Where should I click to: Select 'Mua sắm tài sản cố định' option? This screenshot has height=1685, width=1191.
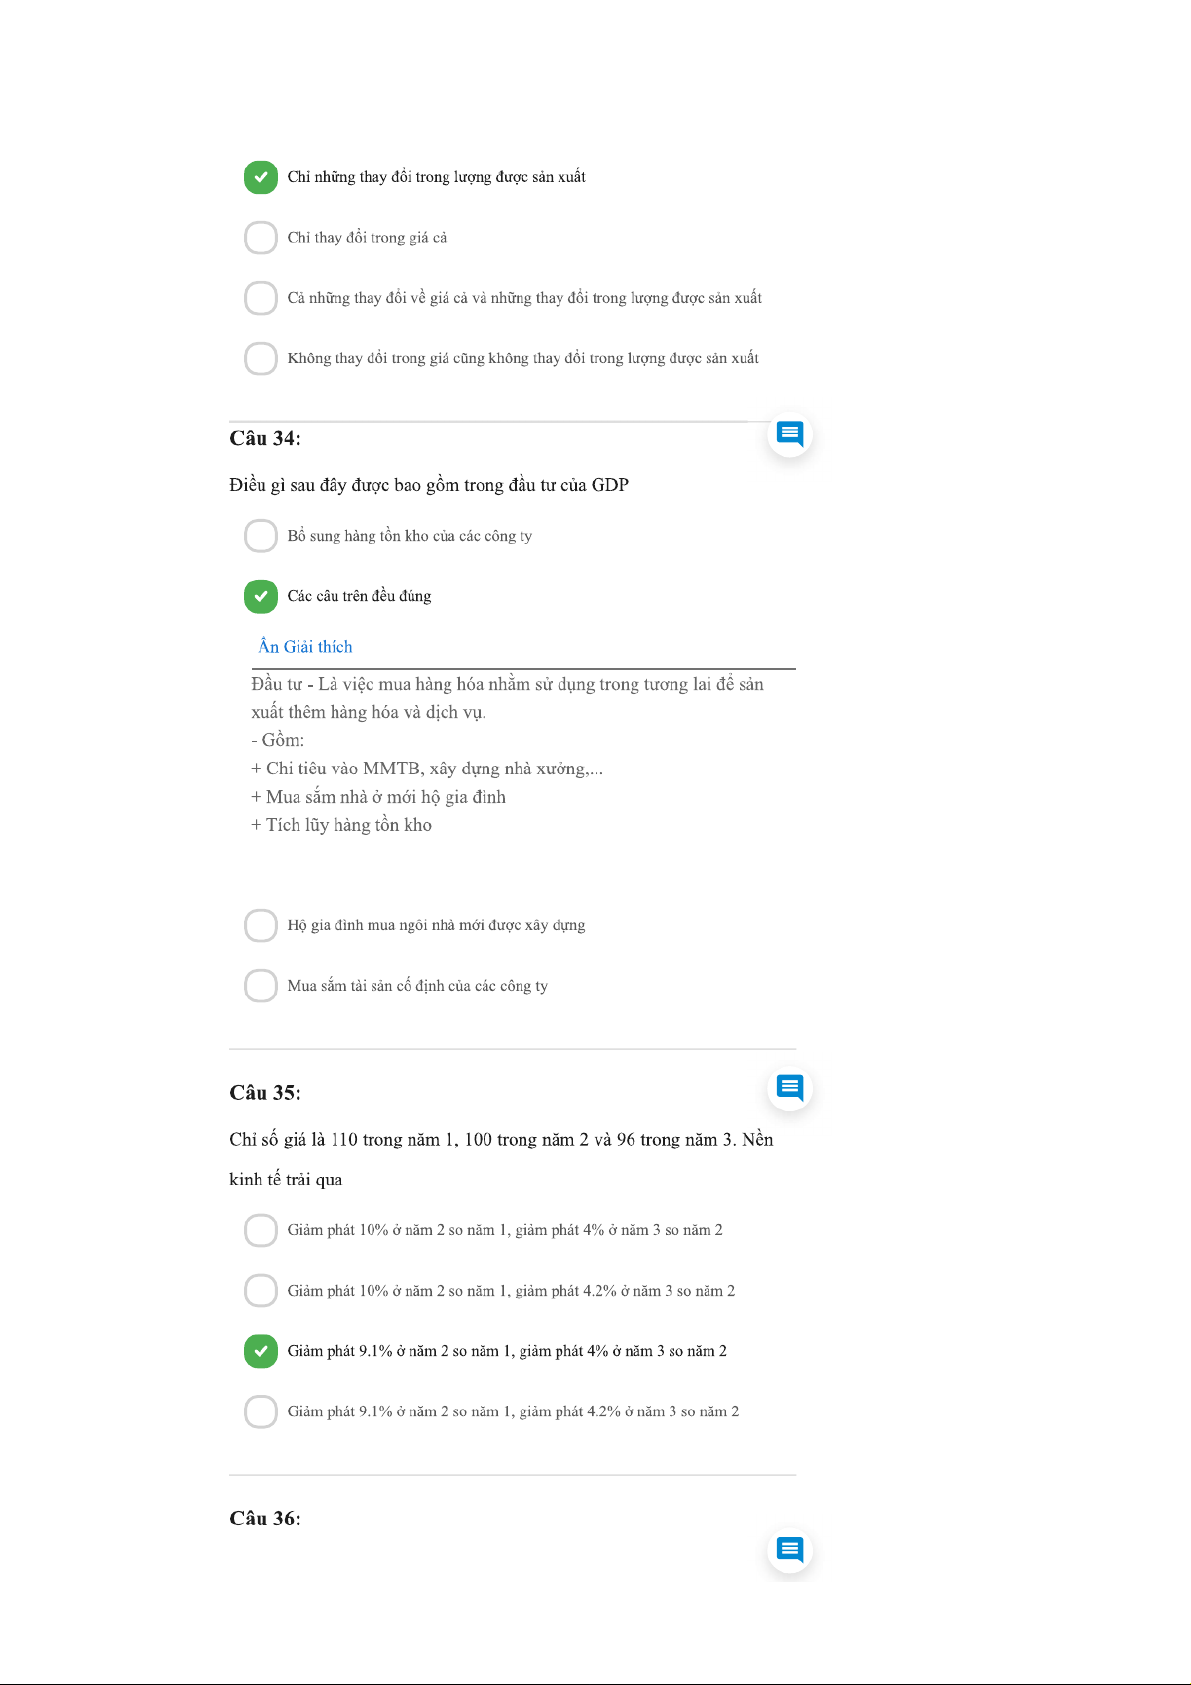[261, 986]
